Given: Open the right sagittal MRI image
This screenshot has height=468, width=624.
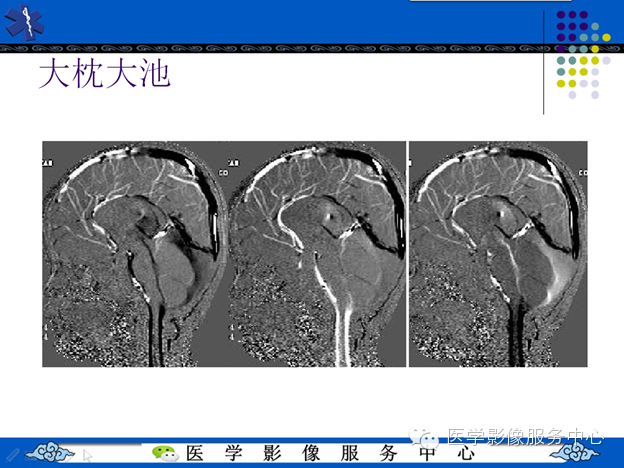Looking at the screenshot, I should 498,254.
